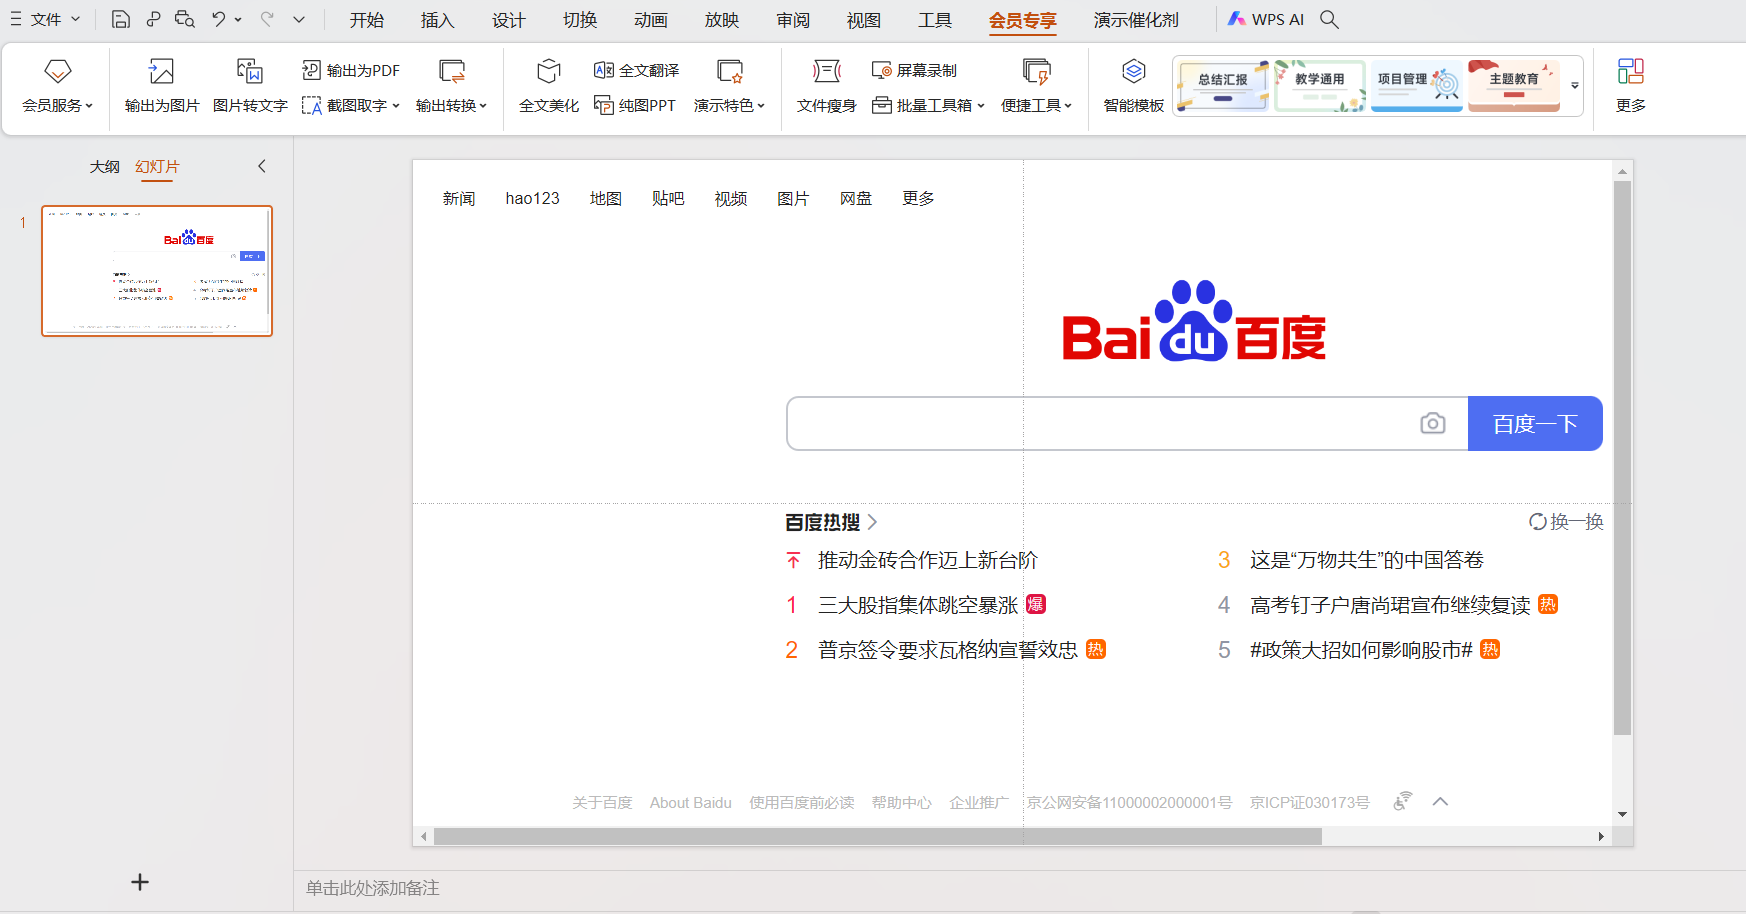
Task: Expand the template gallery dropdown arrow
Action: (1575, 86)
